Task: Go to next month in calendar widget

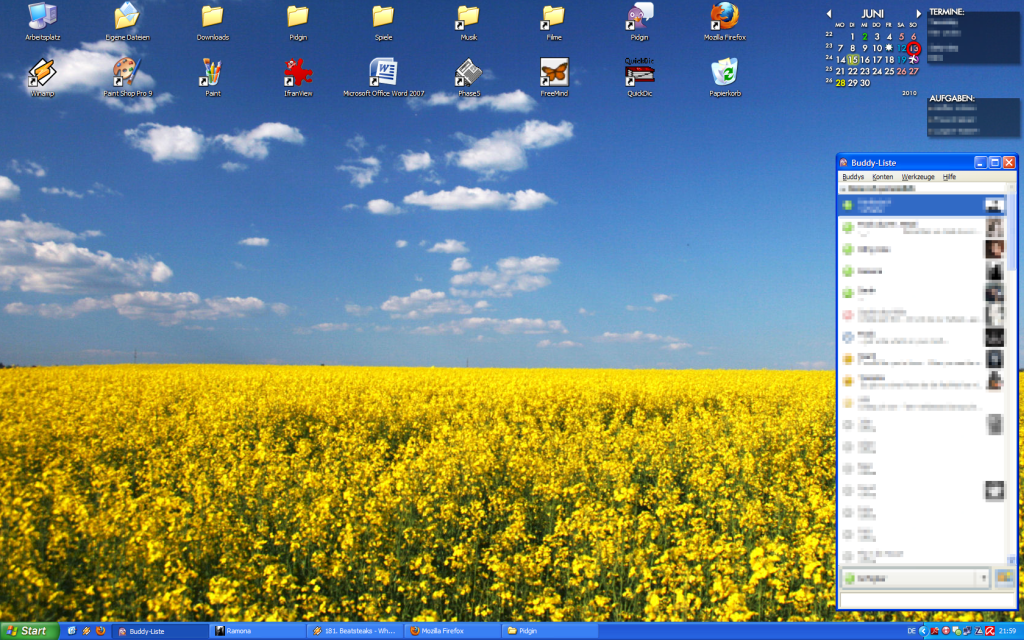Action: [919, 14]
